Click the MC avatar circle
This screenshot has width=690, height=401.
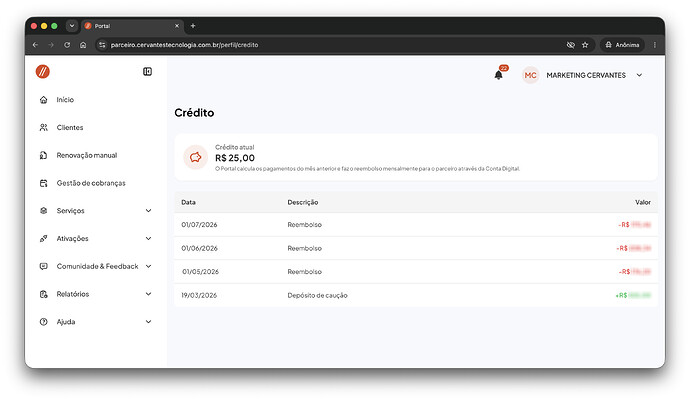[530, 75]
